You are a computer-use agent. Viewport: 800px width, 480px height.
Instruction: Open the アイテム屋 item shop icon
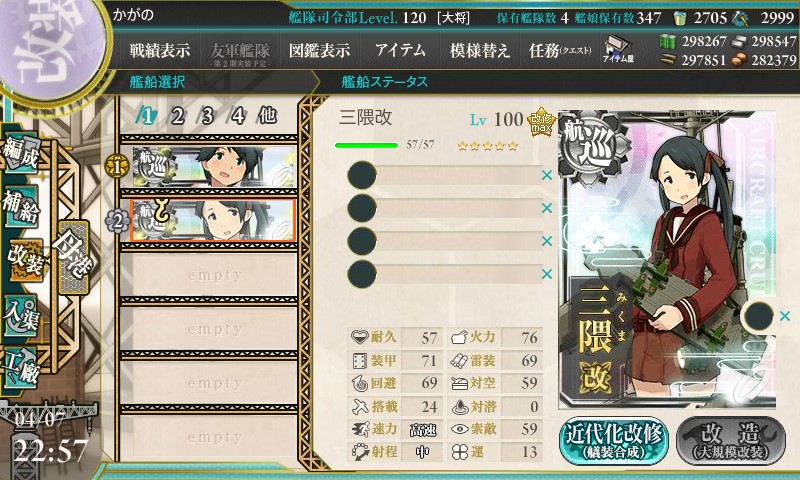click(x=618, y=49)
